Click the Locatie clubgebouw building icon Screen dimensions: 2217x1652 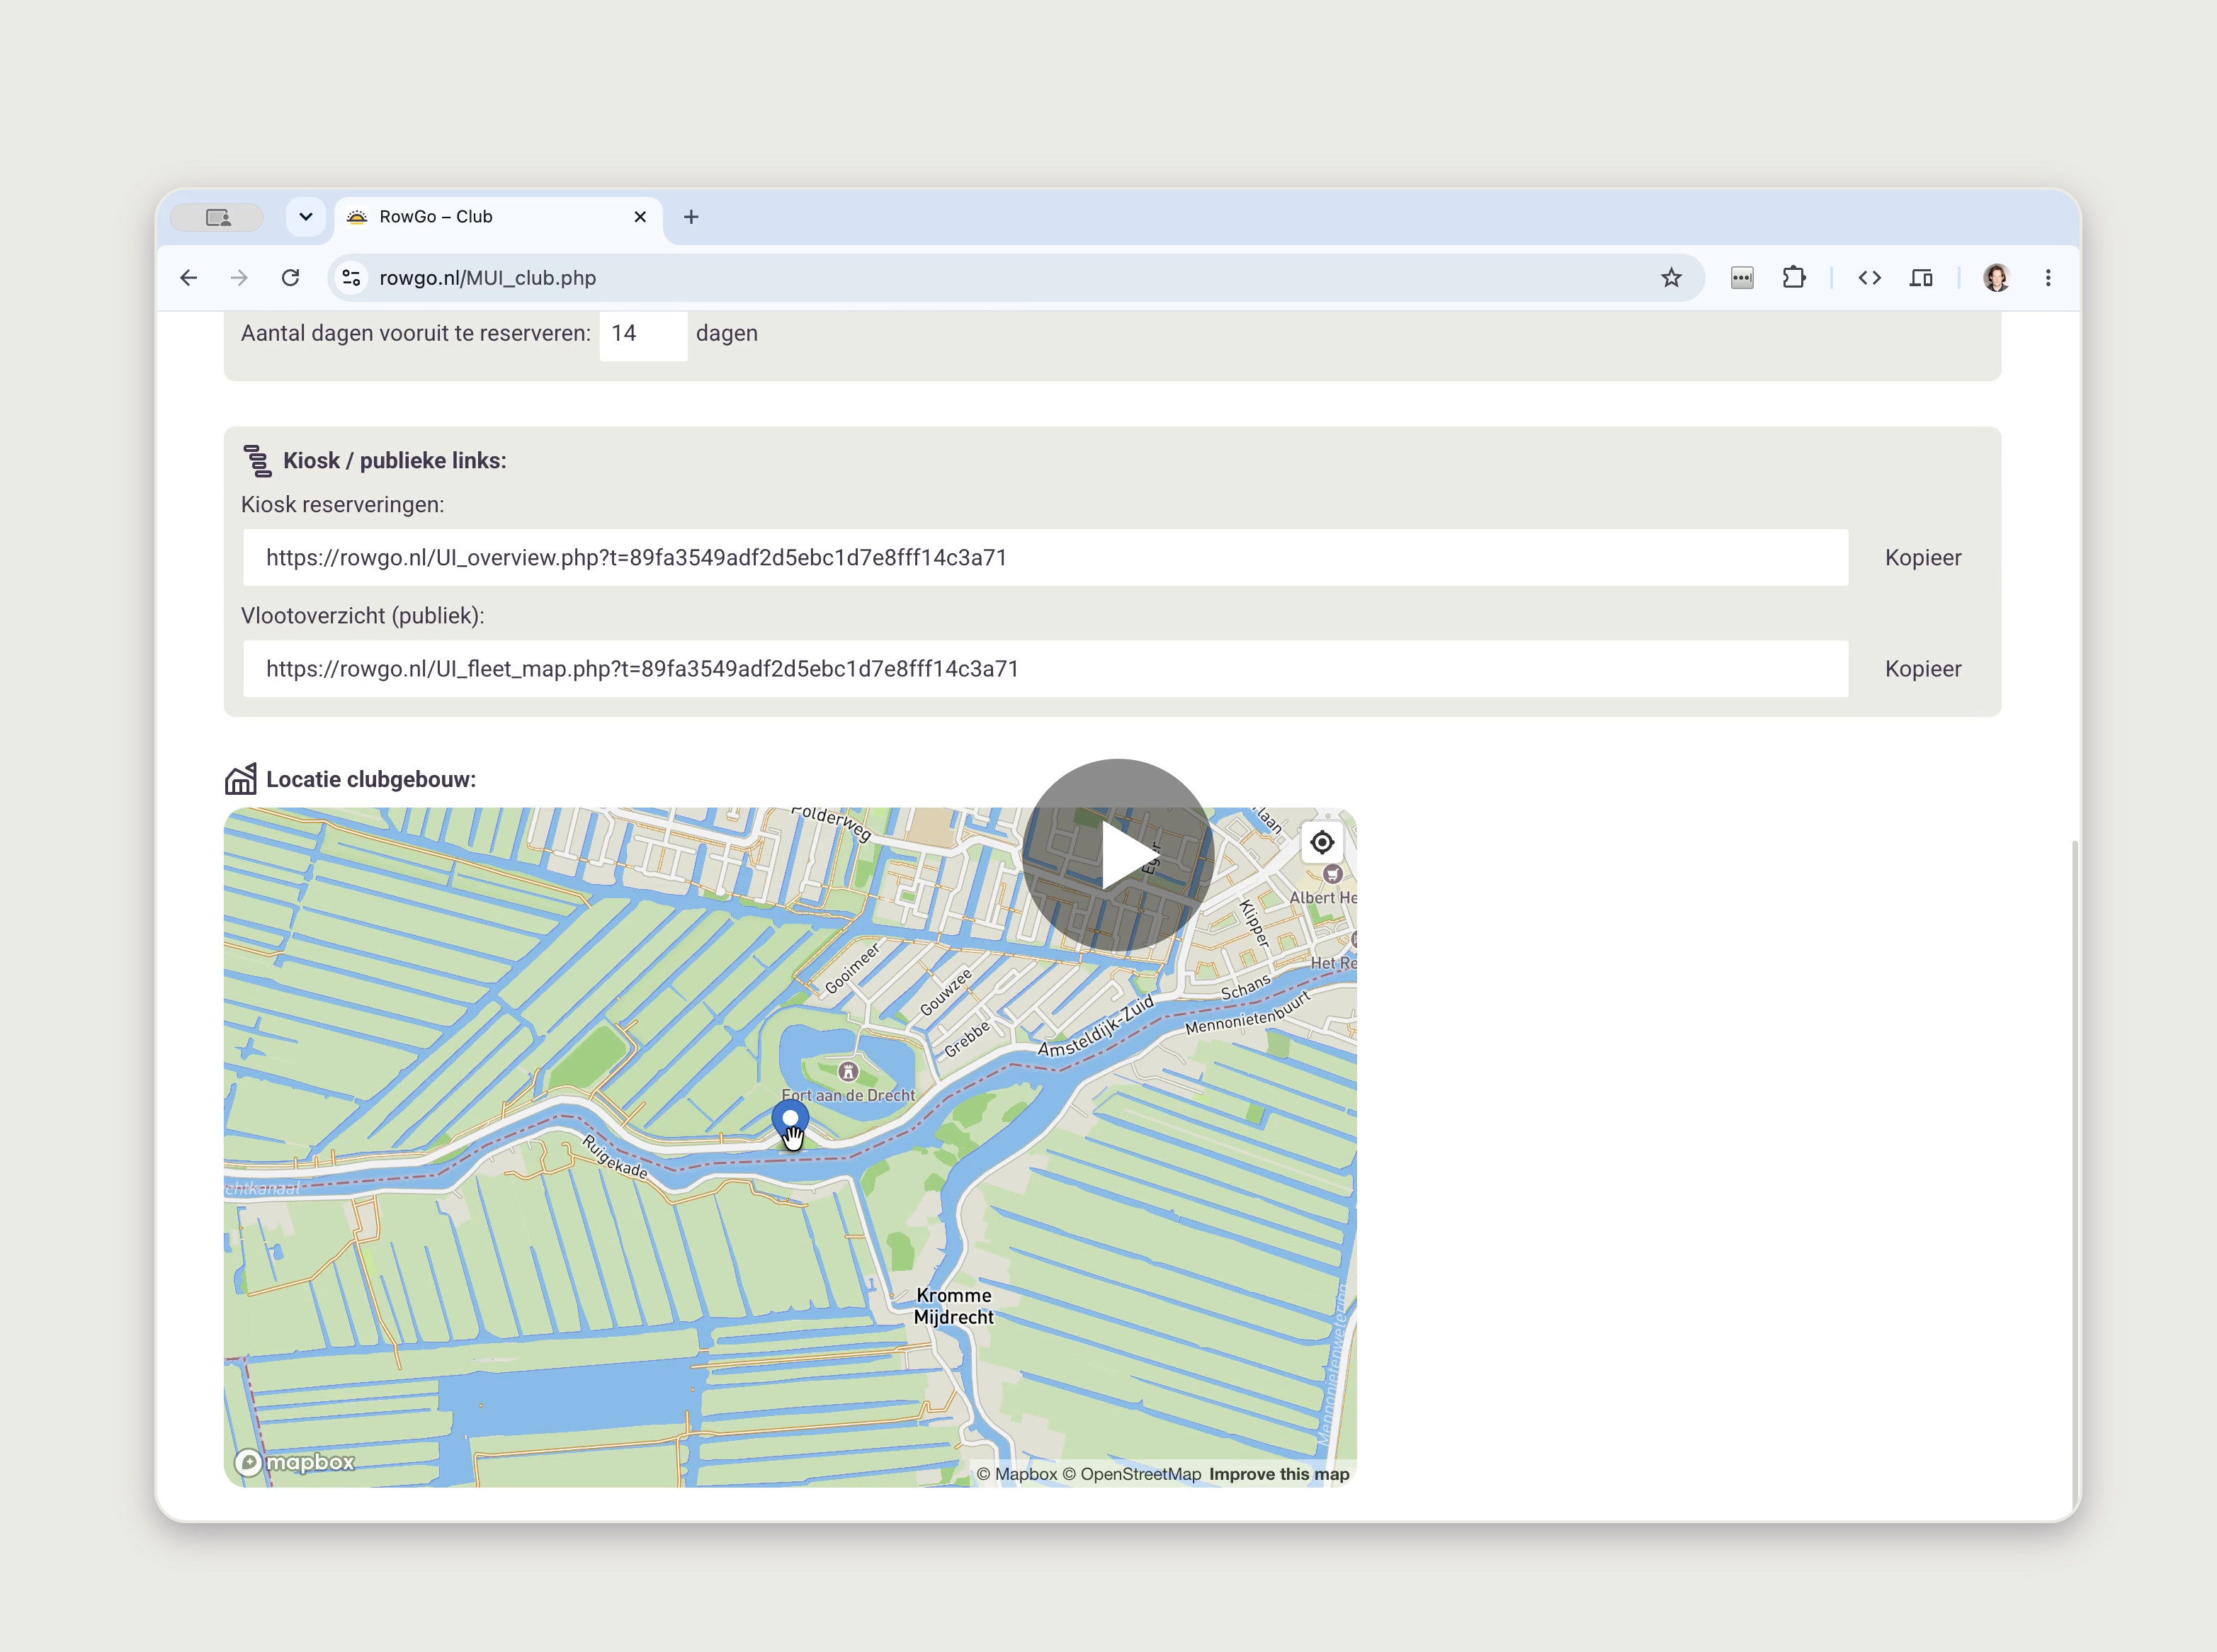(240, 779)
